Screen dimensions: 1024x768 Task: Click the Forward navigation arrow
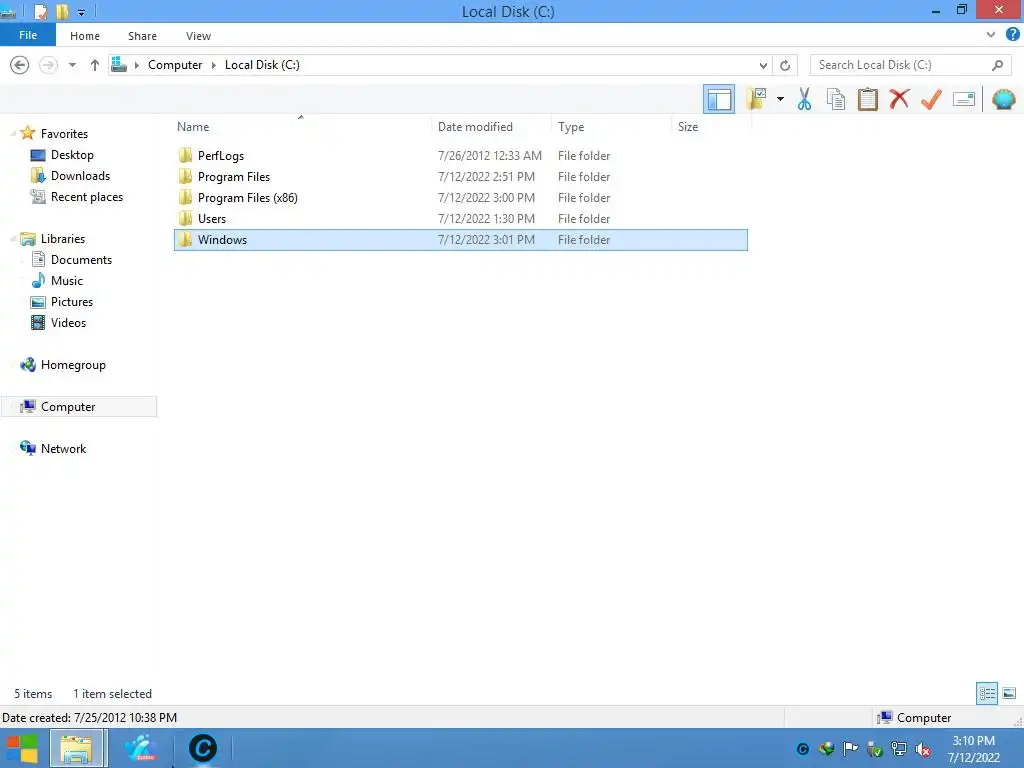tap(48, 65)
